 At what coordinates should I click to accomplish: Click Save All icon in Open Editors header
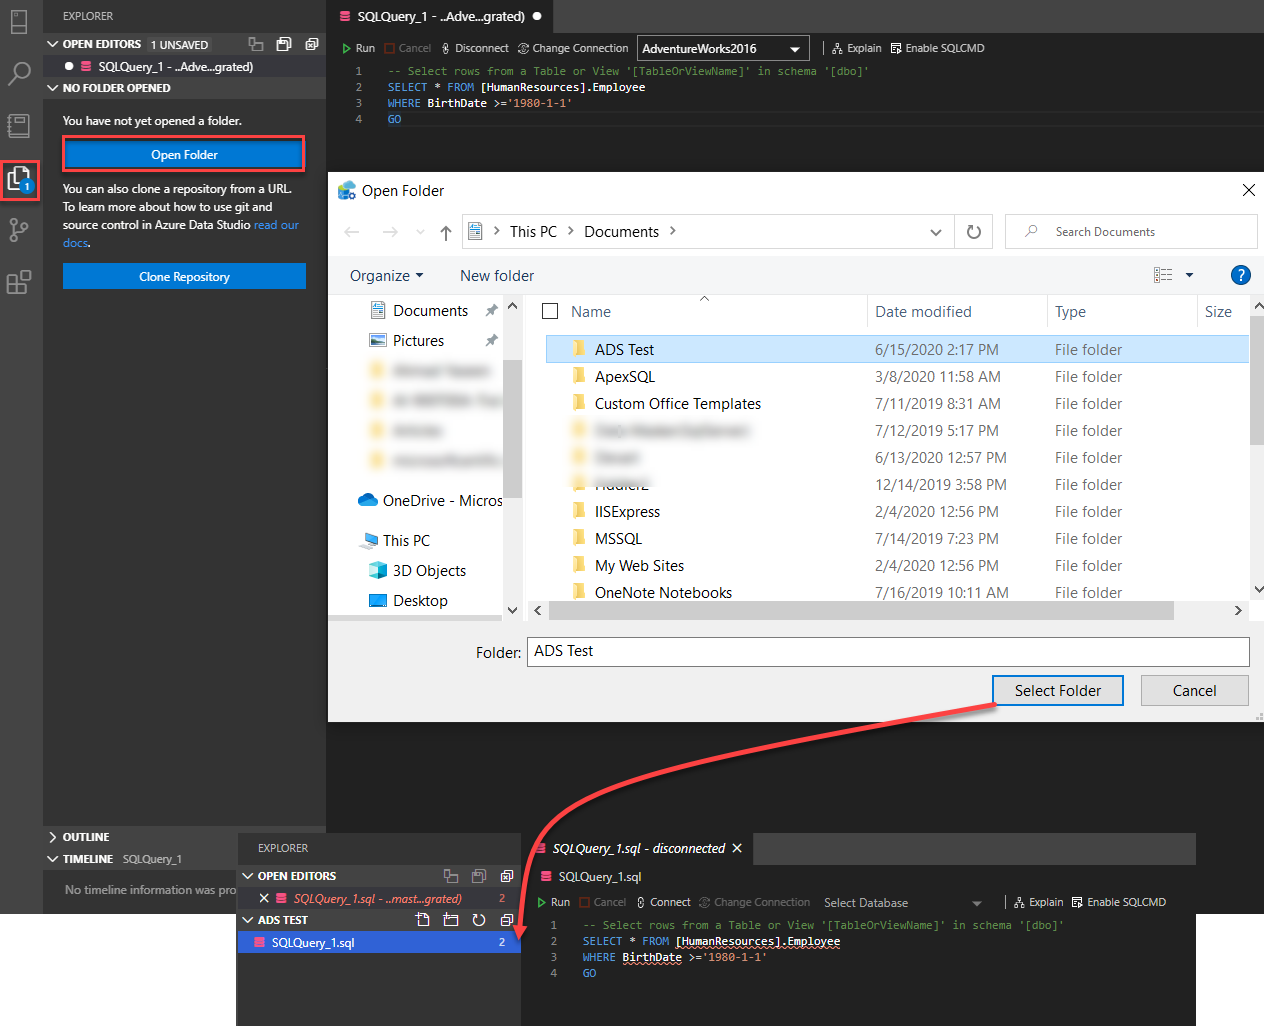284,44
